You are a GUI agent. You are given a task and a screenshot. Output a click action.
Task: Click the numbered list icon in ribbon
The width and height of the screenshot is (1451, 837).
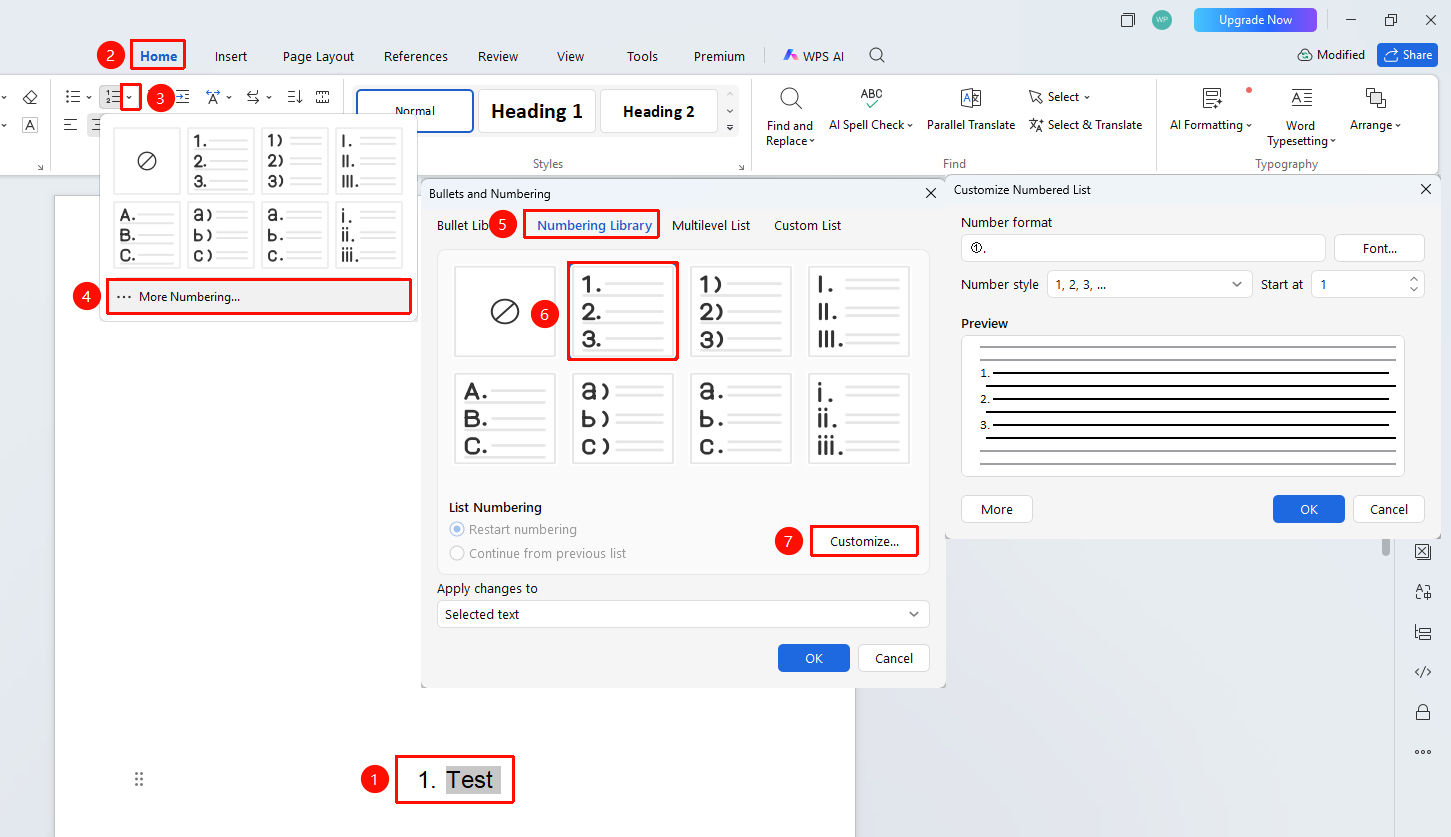pyautogui.click(x=112, y=97)
